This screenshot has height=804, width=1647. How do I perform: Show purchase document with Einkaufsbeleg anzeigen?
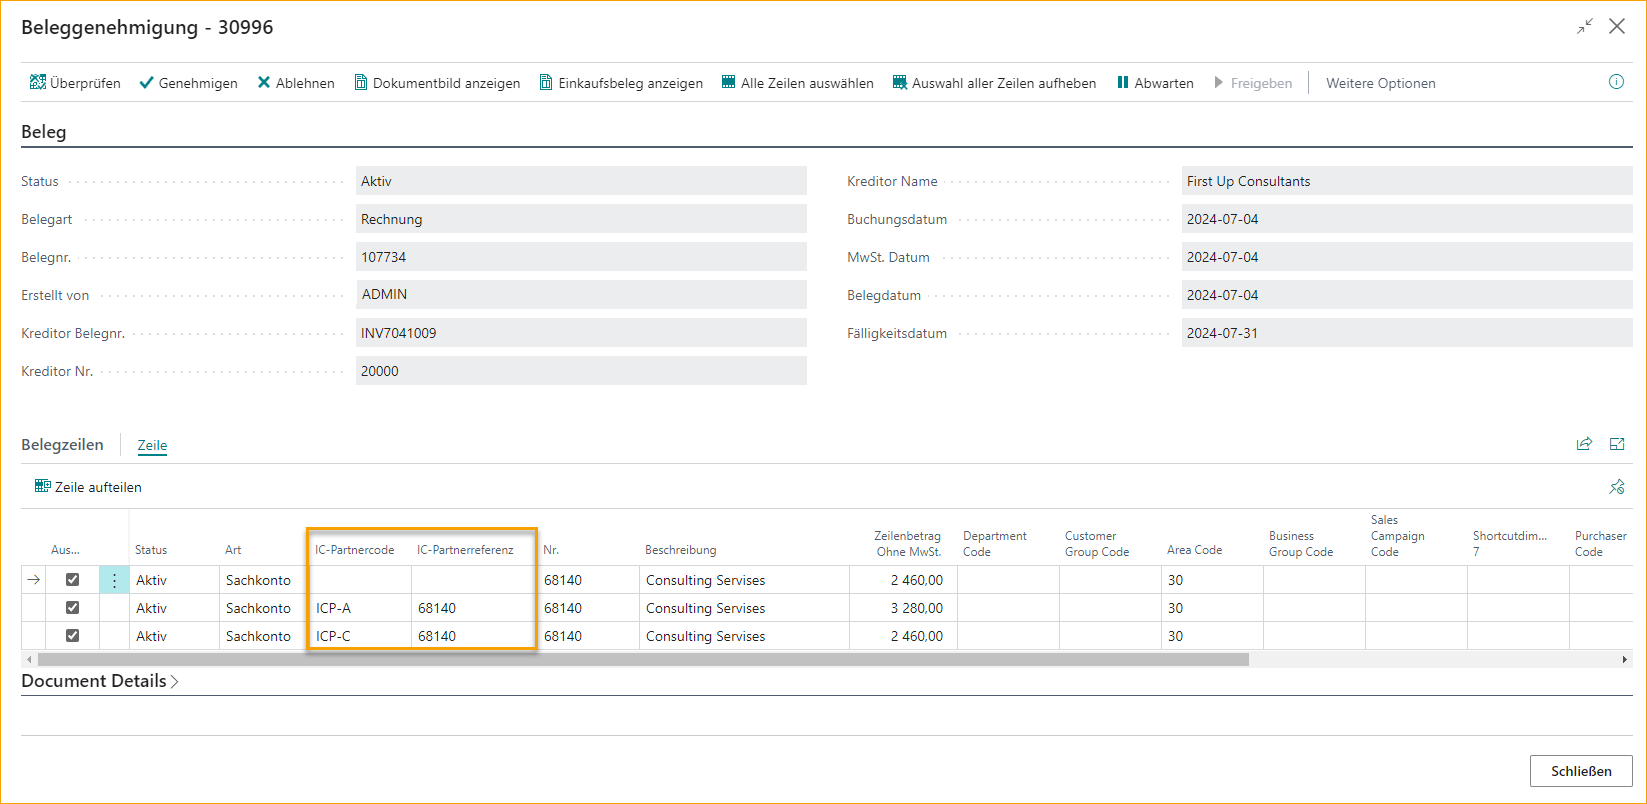[621, 83]
